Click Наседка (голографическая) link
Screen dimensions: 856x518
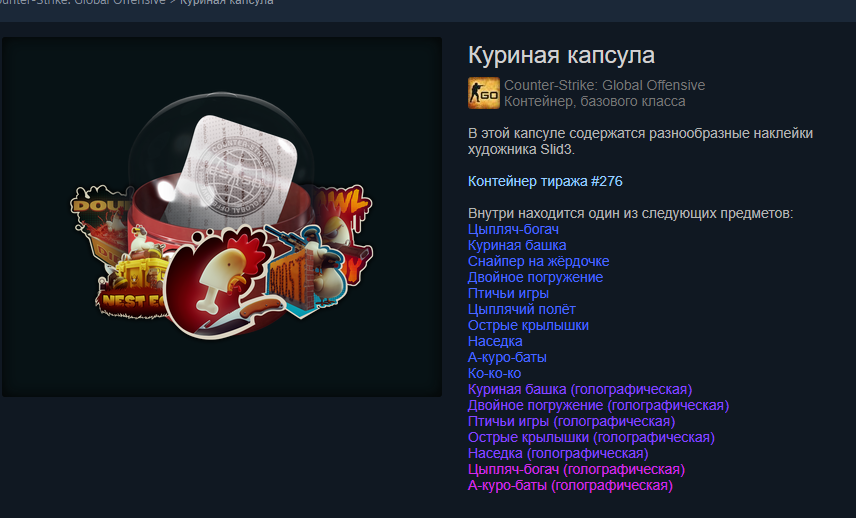558,453
